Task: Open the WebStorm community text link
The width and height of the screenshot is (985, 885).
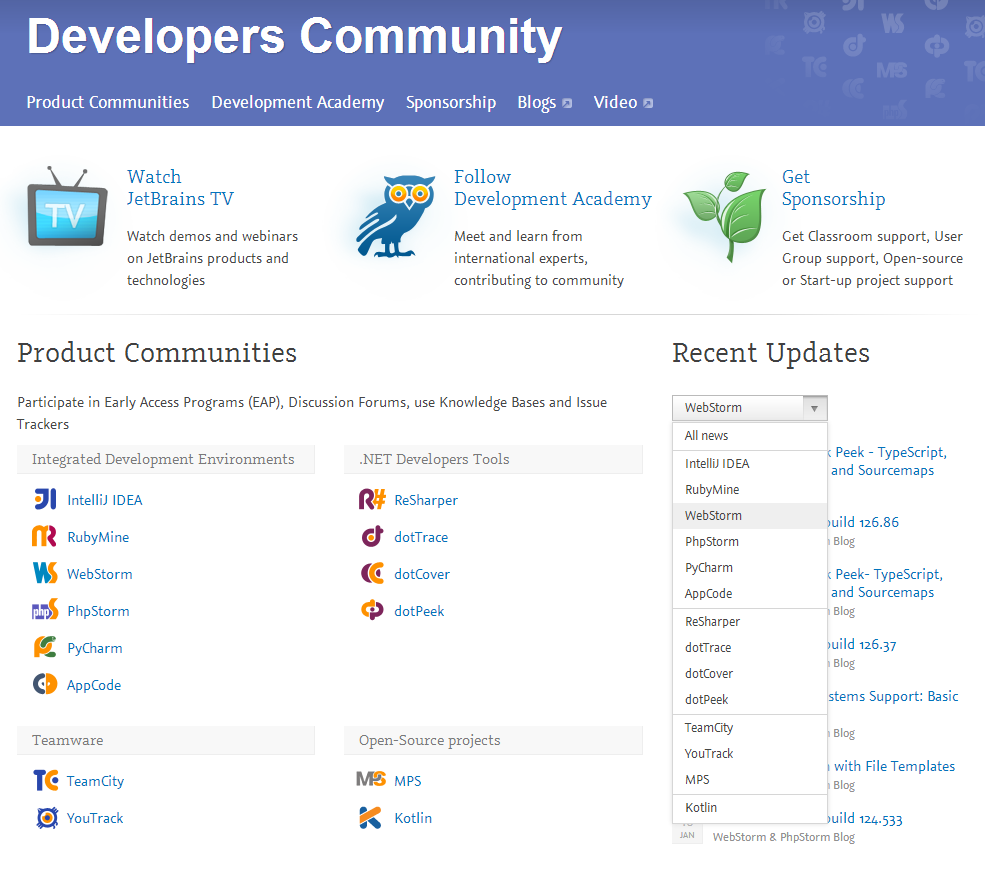Action: point(99,574)
